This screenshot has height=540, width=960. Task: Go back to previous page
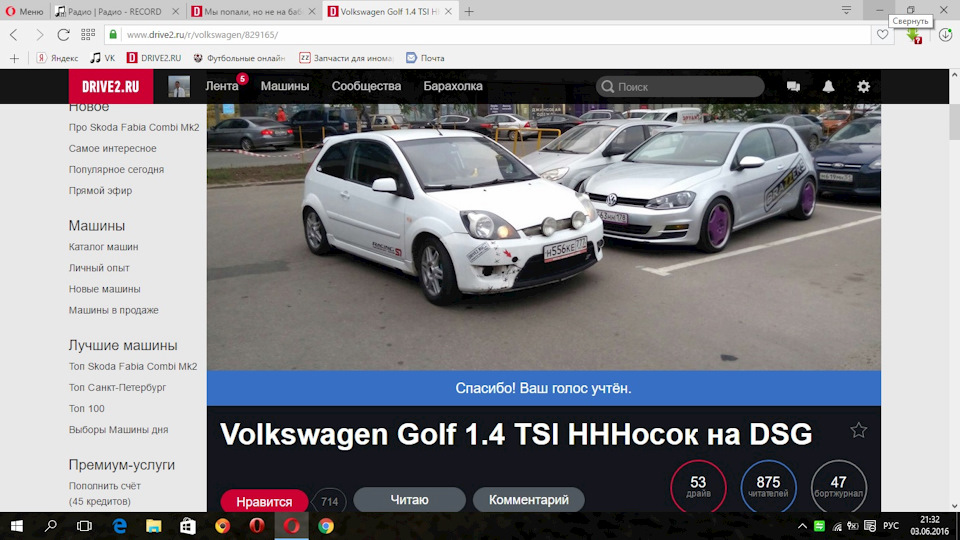14,35
